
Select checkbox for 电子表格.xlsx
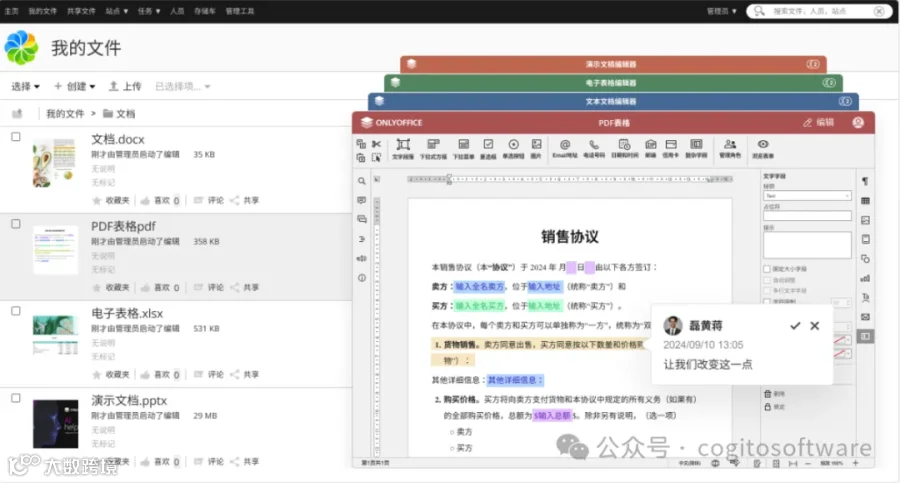point(16,311)
